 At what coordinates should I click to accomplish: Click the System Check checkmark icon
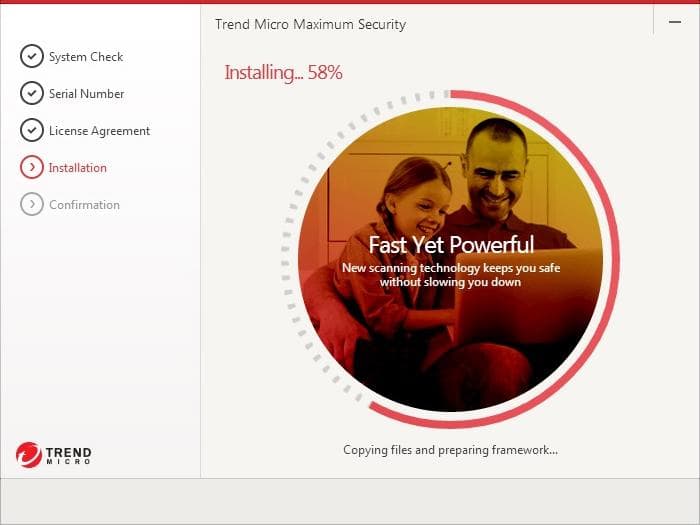tap(32, 56)
